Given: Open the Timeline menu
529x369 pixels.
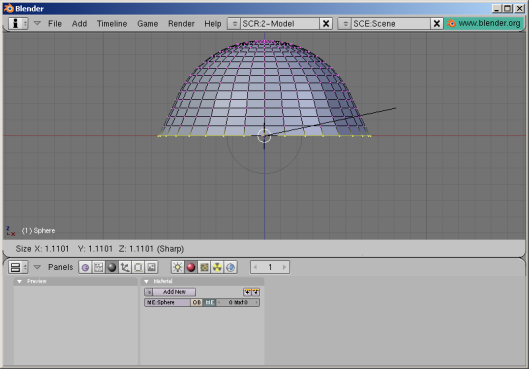Looking at the screenshot, I should (x=112, y=24).
